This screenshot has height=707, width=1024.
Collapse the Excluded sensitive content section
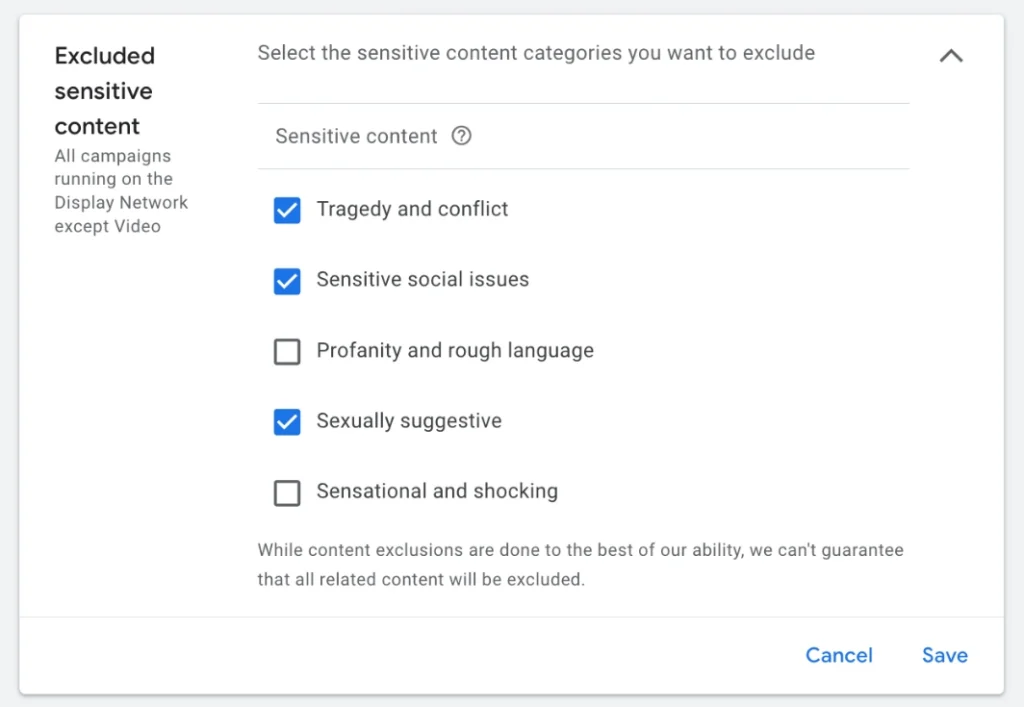point(951,56)
